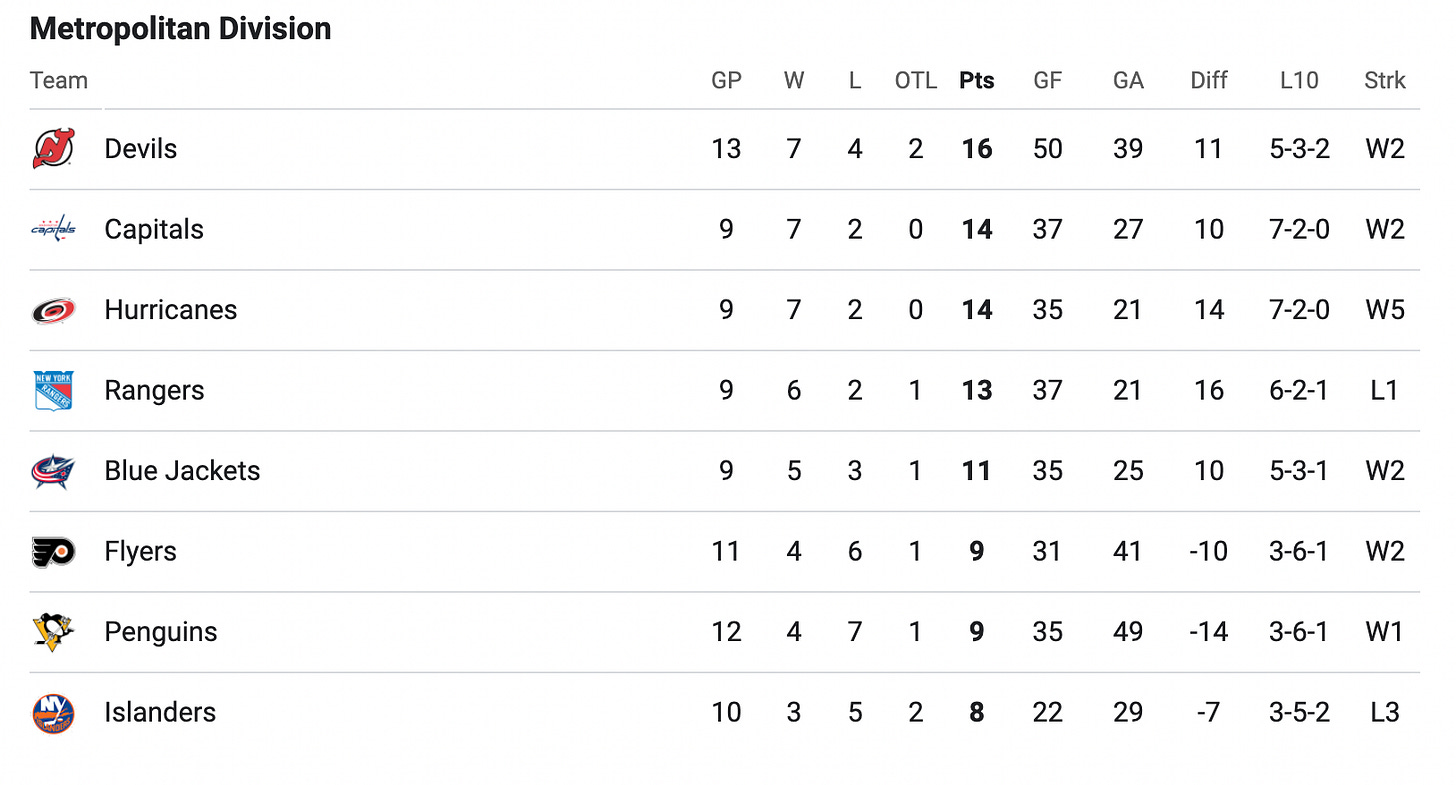
Task: Click the New York Islanders logo
Action: point(53,713)
